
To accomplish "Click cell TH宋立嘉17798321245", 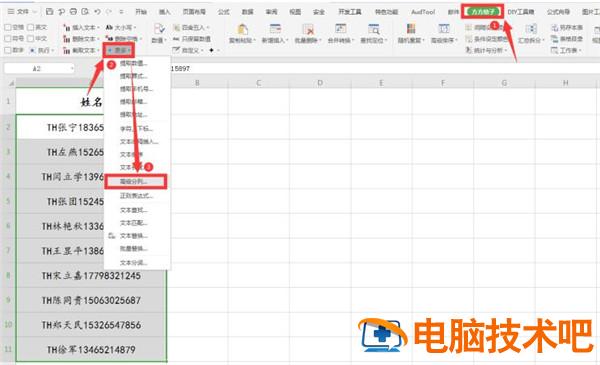I will (x=91, y=276).
